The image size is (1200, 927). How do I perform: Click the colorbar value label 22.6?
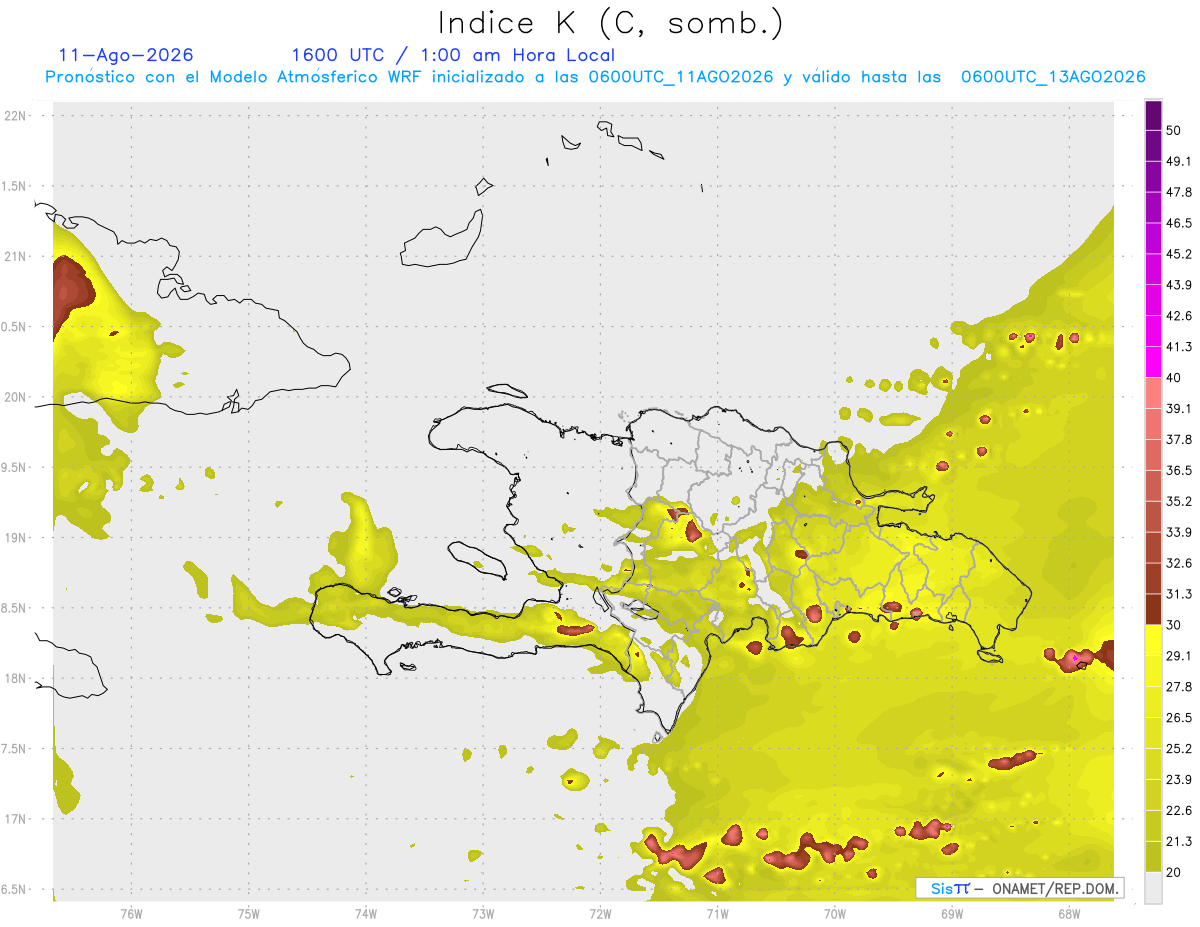[1179, 811]
